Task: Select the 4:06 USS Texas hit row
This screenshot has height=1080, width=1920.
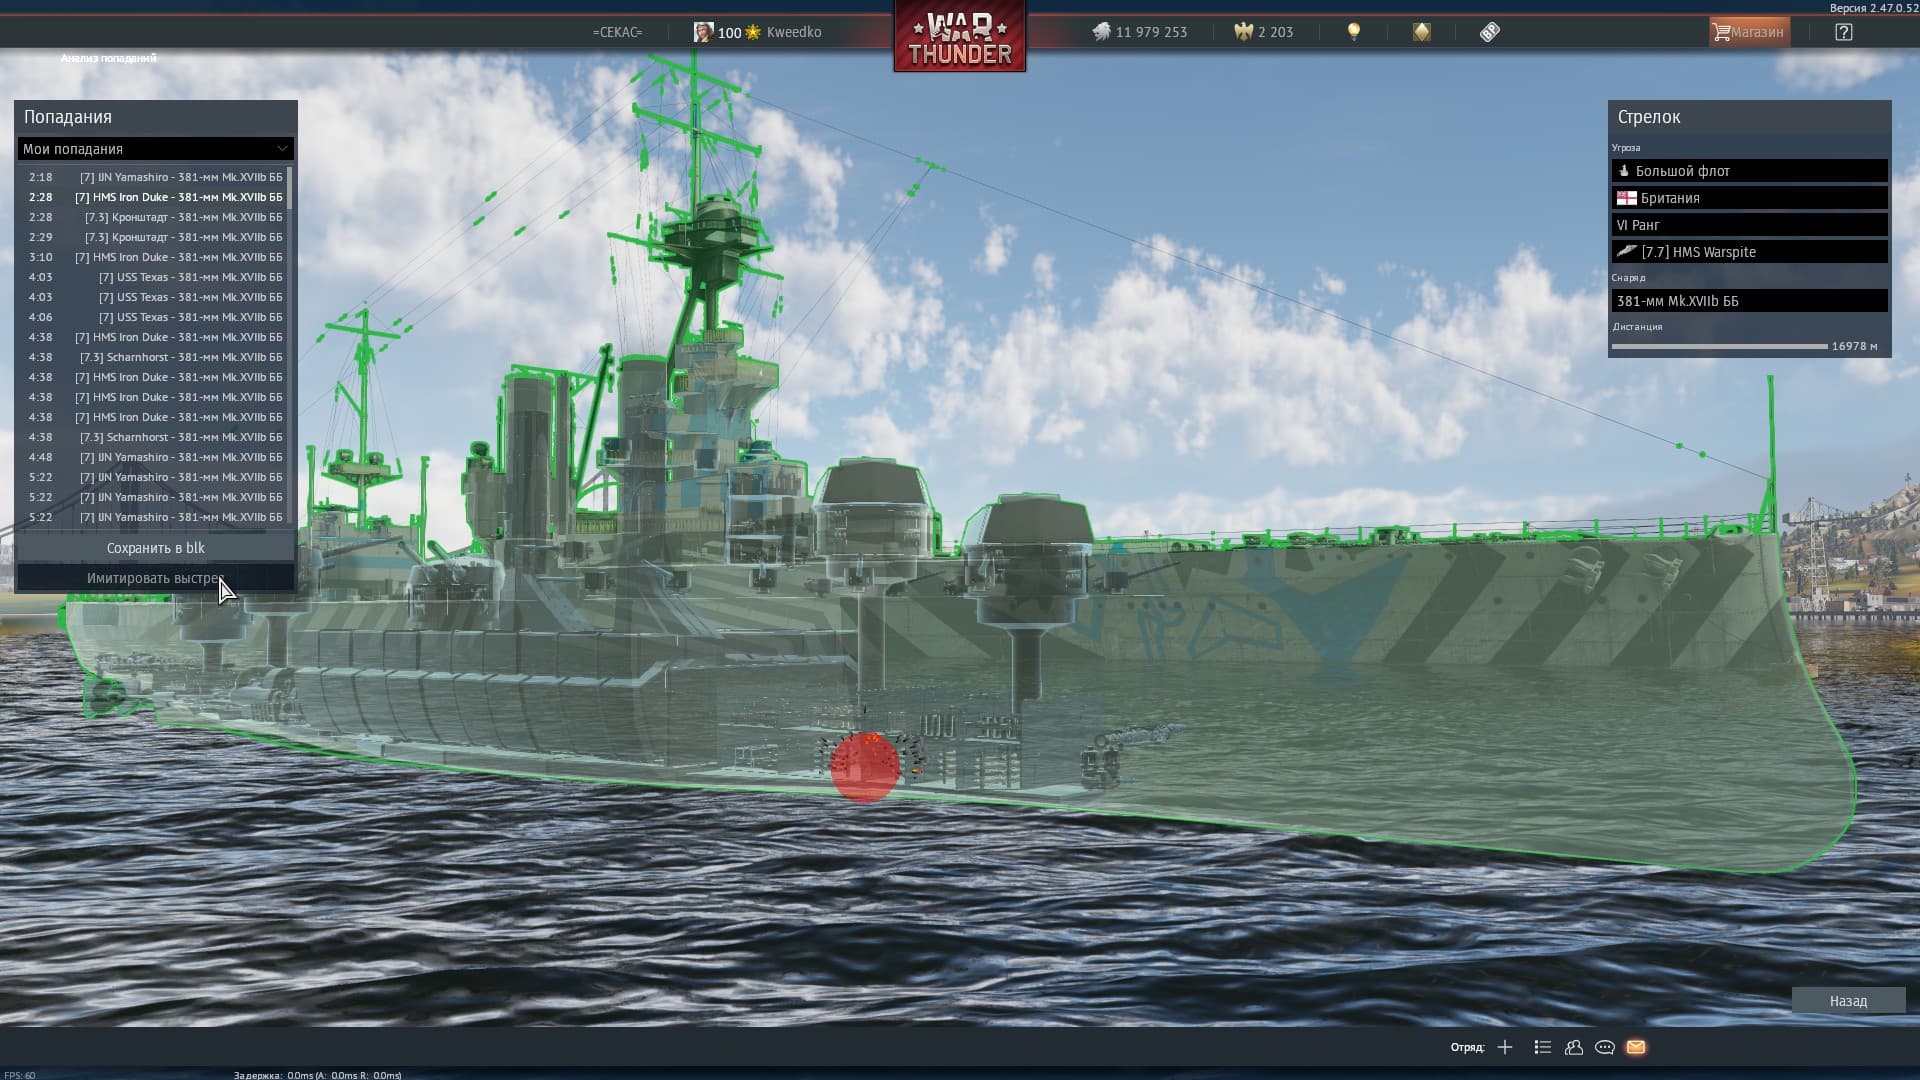Action: click(x=154, y=317)
